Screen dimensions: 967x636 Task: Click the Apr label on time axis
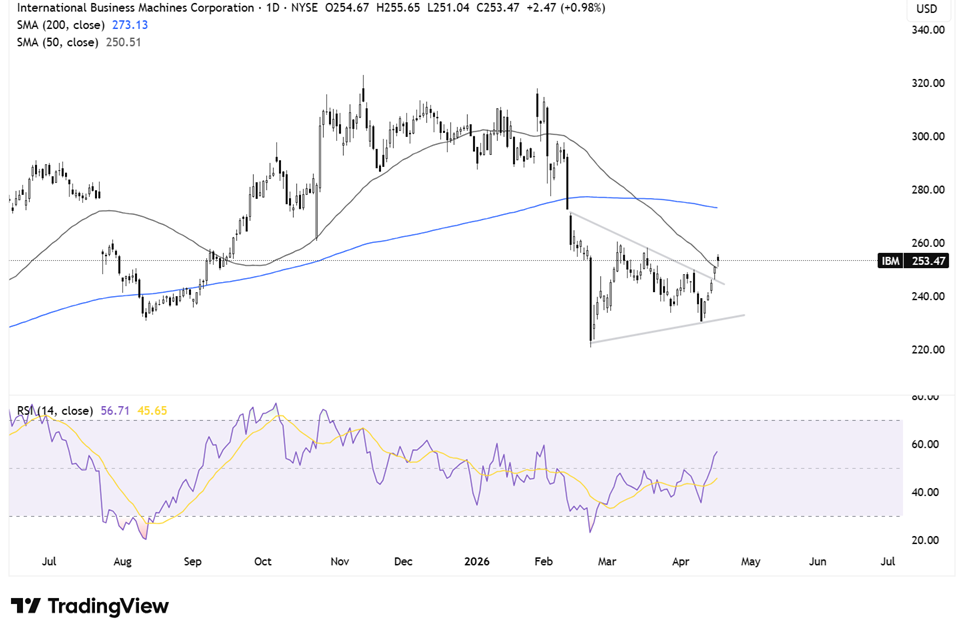(x=680, y=562)
